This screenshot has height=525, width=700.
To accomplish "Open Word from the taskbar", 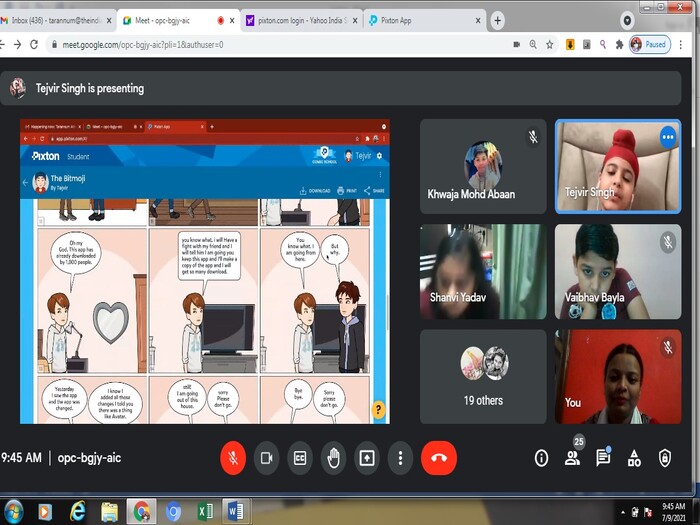I will [x=236, y=512].
